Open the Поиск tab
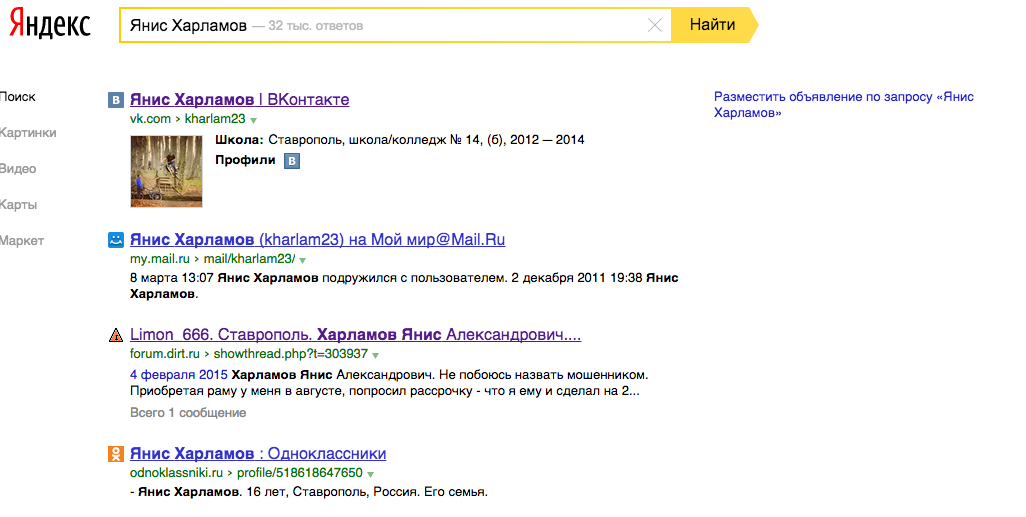Image resolution: width=1026 pixels, height=517 pixels. [18, 97]
